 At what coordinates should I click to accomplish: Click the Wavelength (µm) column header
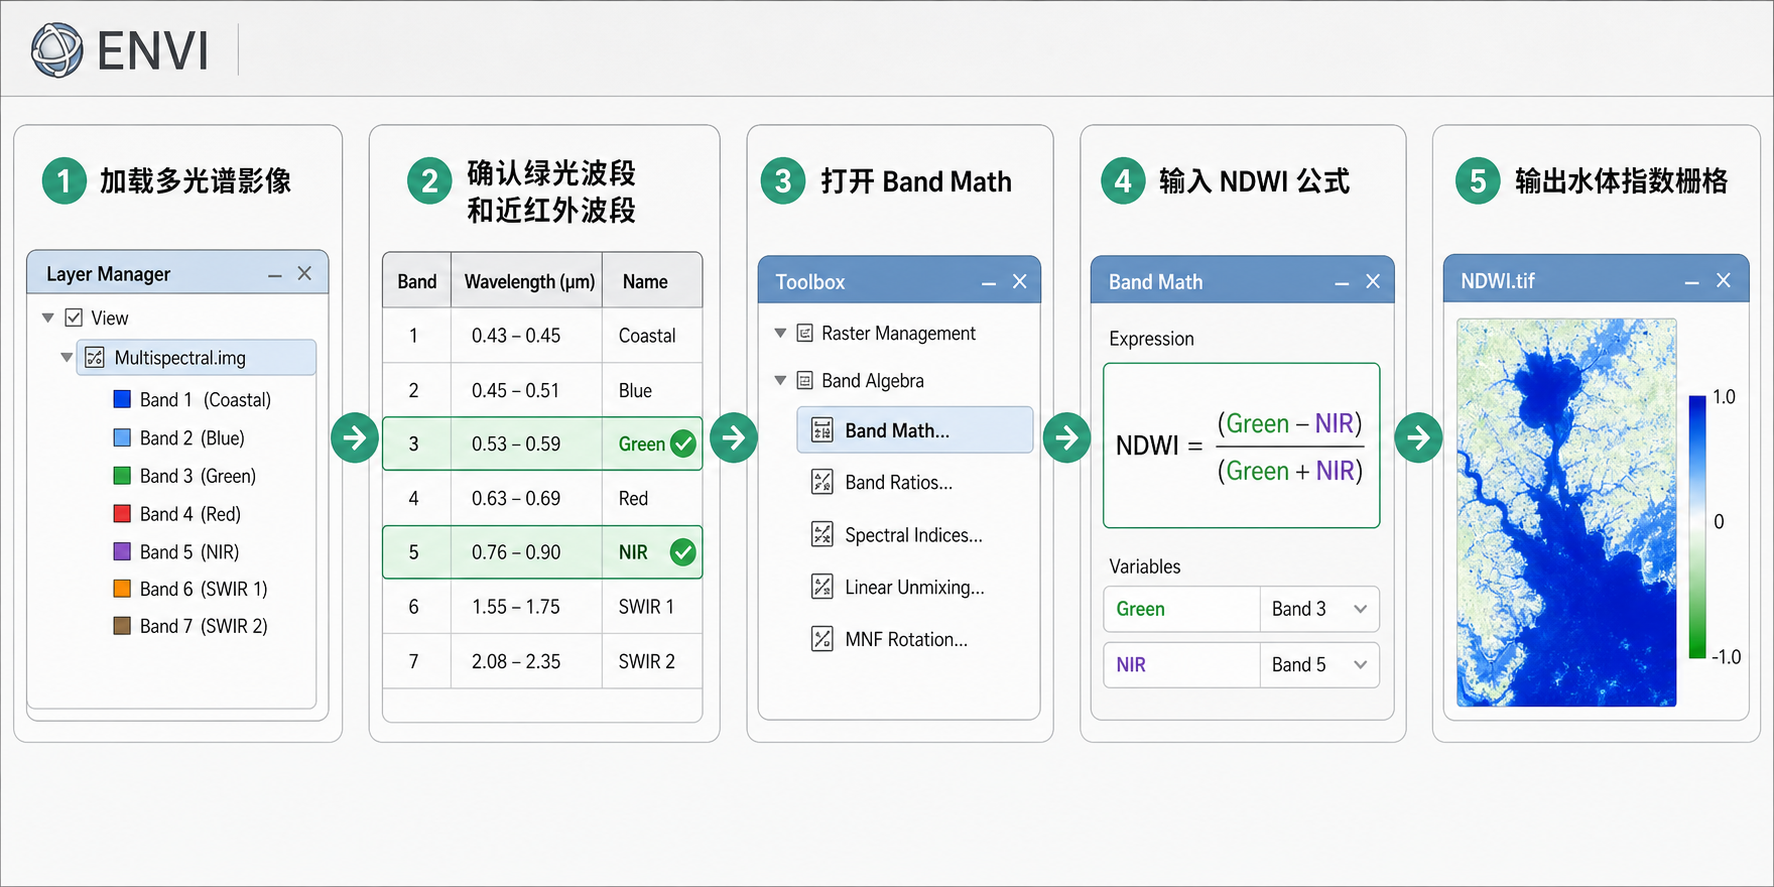(x=529, y=282)
